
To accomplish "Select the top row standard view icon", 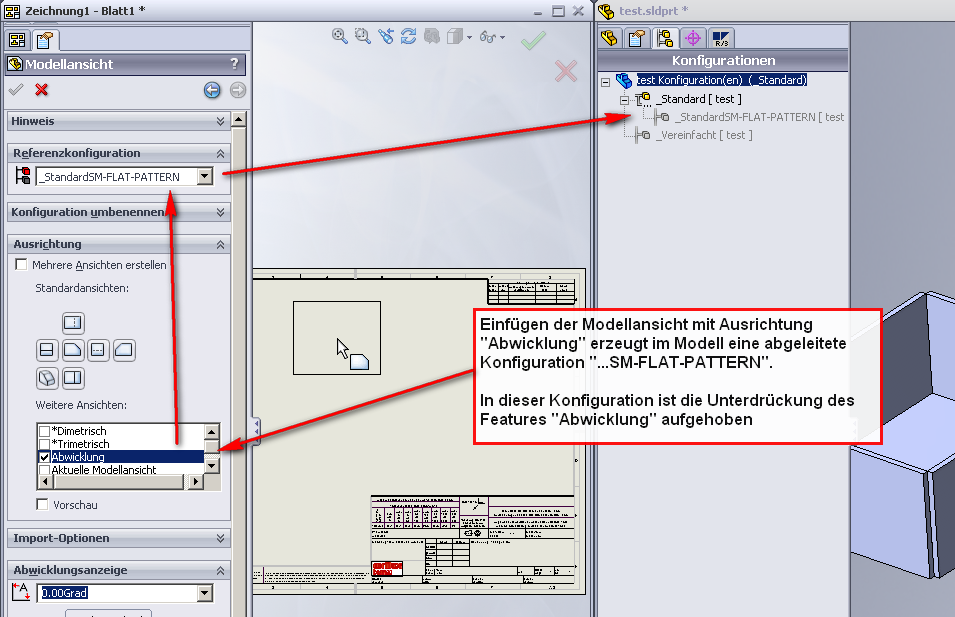I will pos(73,323).
